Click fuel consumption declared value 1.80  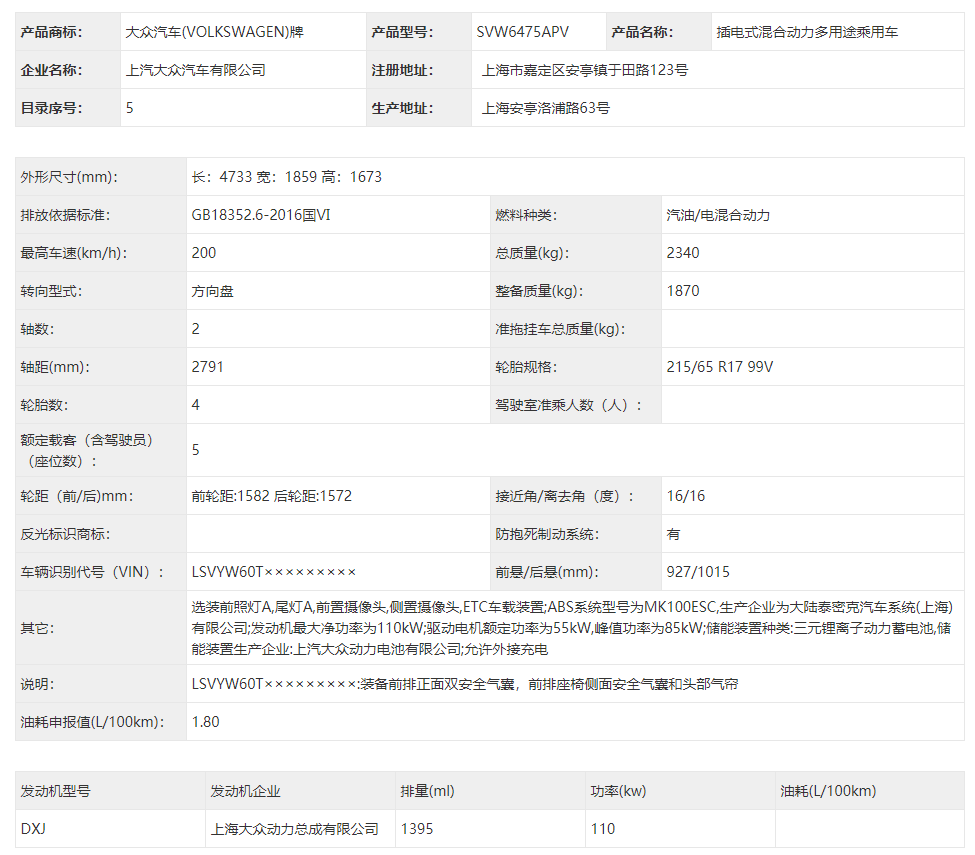[x=206, y=722]
